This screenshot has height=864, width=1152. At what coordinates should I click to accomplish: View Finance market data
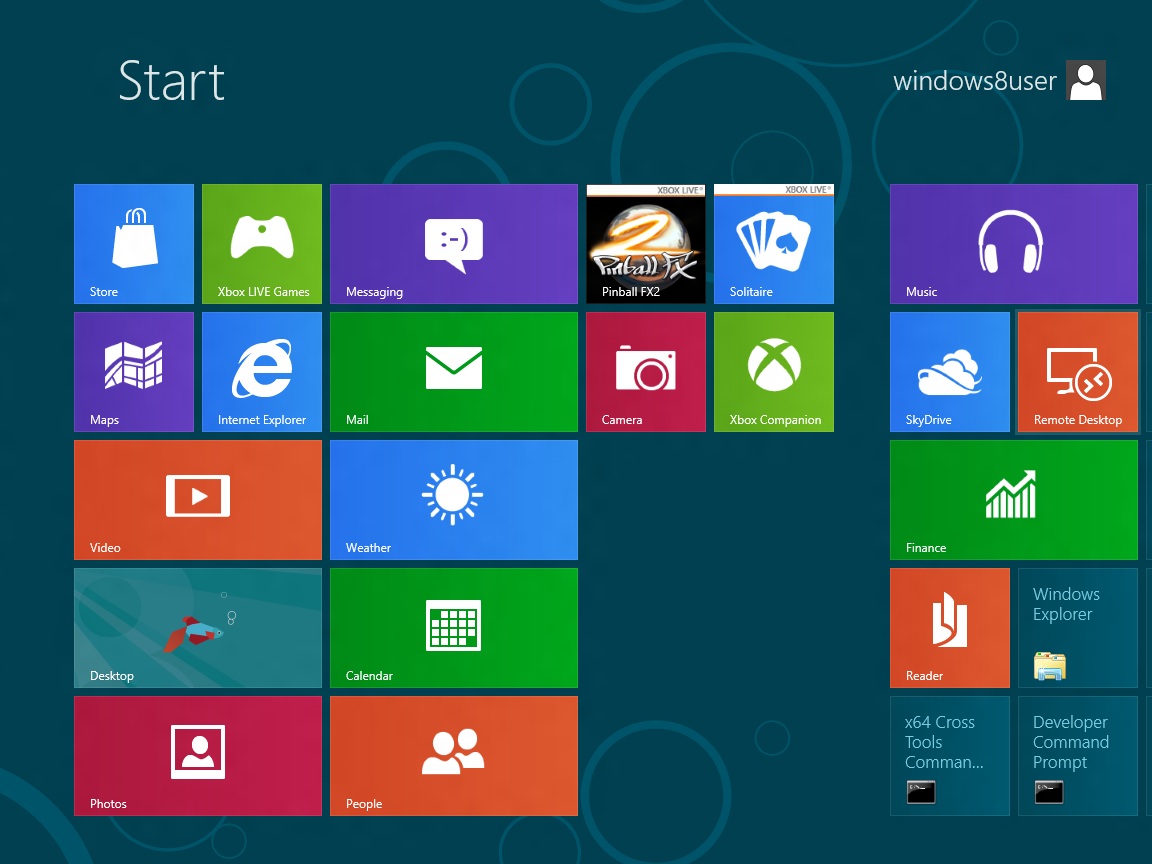click(x=1013, y=499)
